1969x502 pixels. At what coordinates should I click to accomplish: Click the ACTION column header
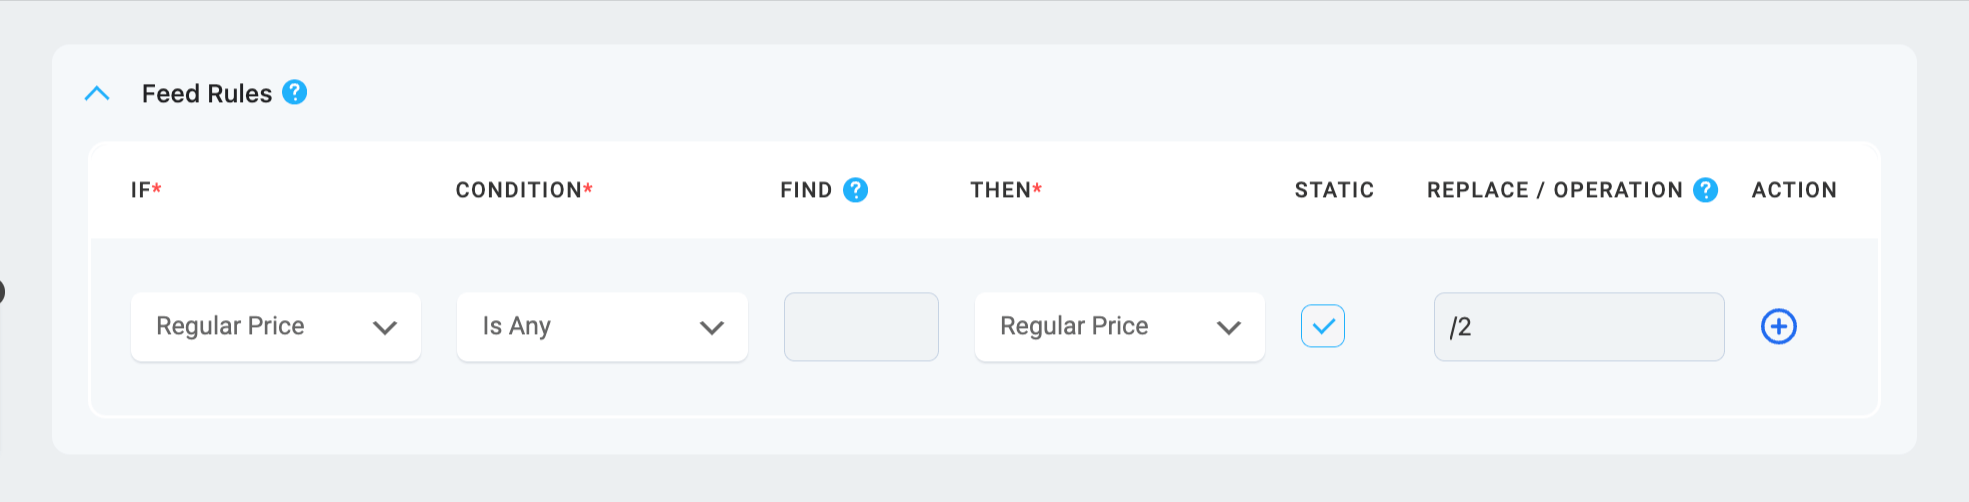click(1794, 190)
